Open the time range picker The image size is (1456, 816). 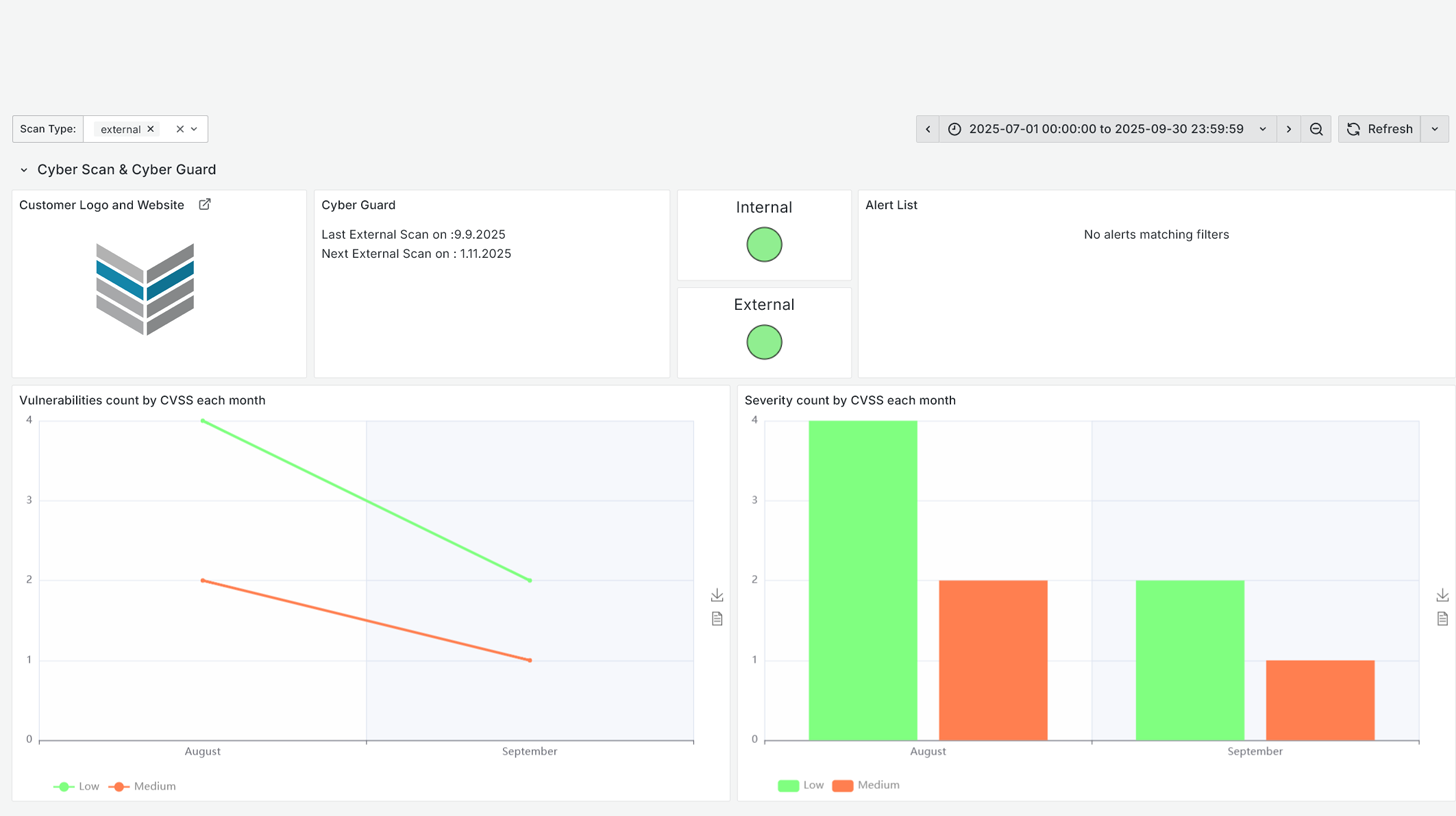point(1105,129)
